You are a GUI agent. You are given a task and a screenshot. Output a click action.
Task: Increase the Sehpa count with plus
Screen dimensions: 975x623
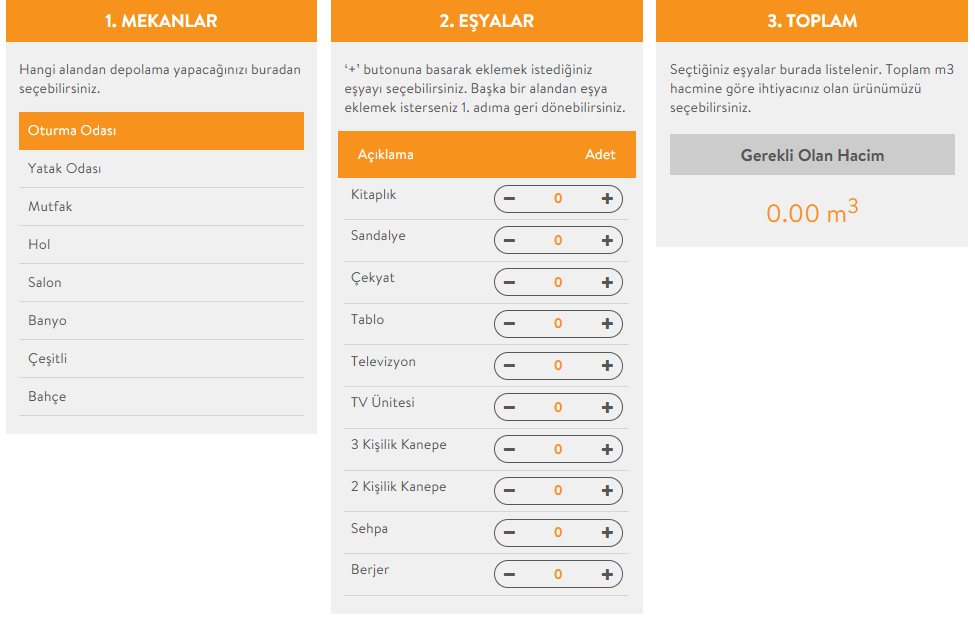pos(607,533)
